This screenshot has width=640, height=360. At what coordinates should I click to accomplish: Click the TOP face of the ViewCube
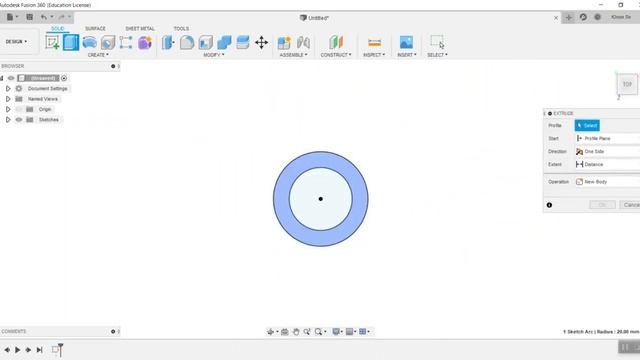tap(627, 84)
